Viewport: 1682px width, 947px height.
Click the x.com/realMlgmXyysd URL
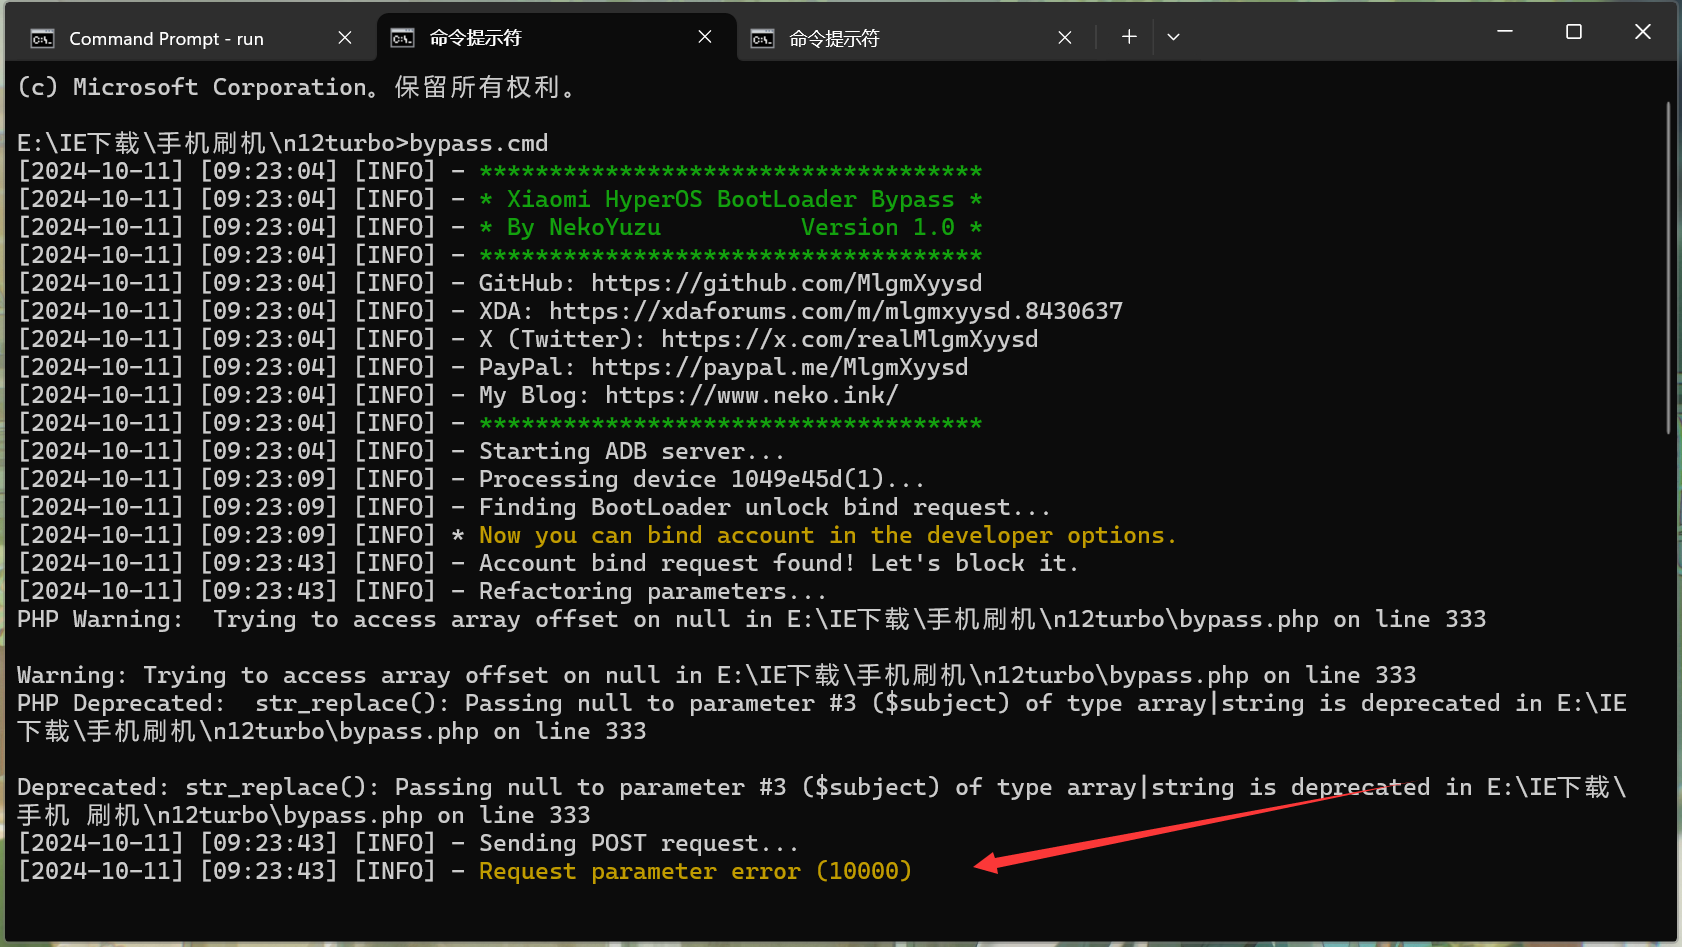[850, 339]
